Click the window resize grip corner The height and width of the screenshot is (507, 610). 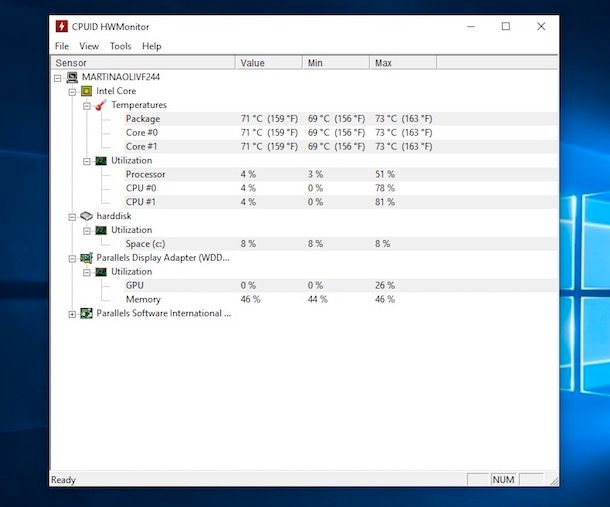[x=554, y=481]
